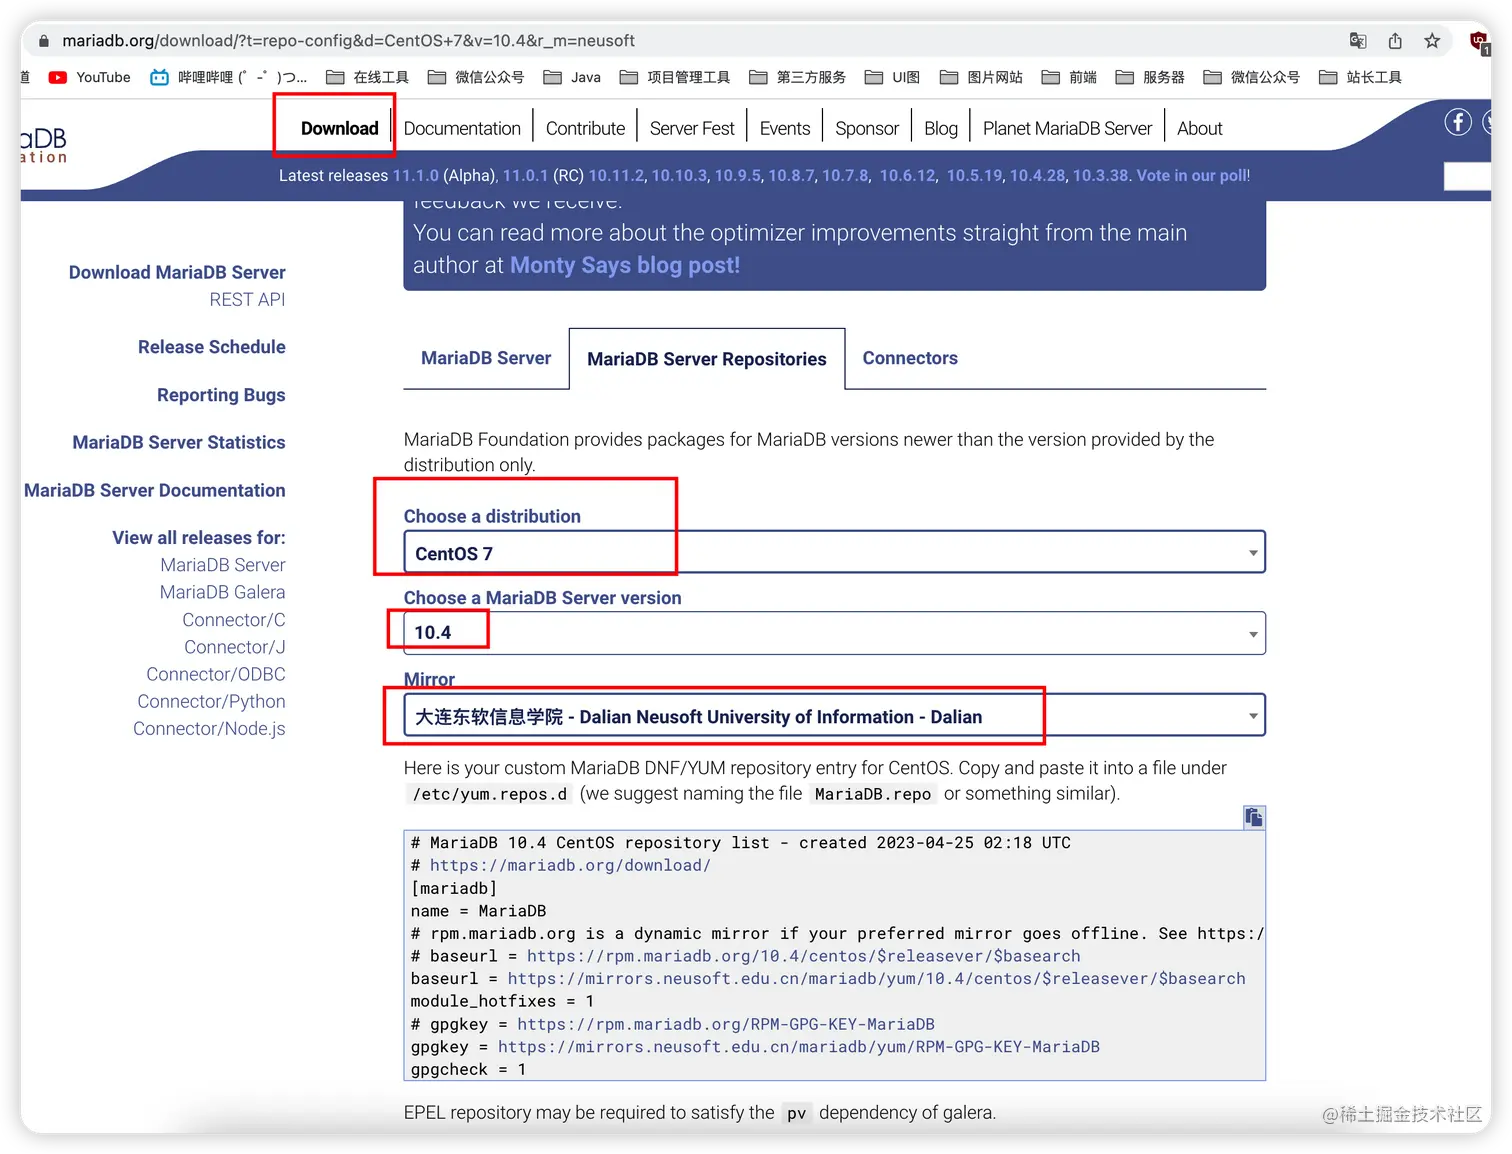This screenshot has height=1154, width=1512.
Task: Open the 项目管理工具 bookmark folder
Action: [675, 77]
